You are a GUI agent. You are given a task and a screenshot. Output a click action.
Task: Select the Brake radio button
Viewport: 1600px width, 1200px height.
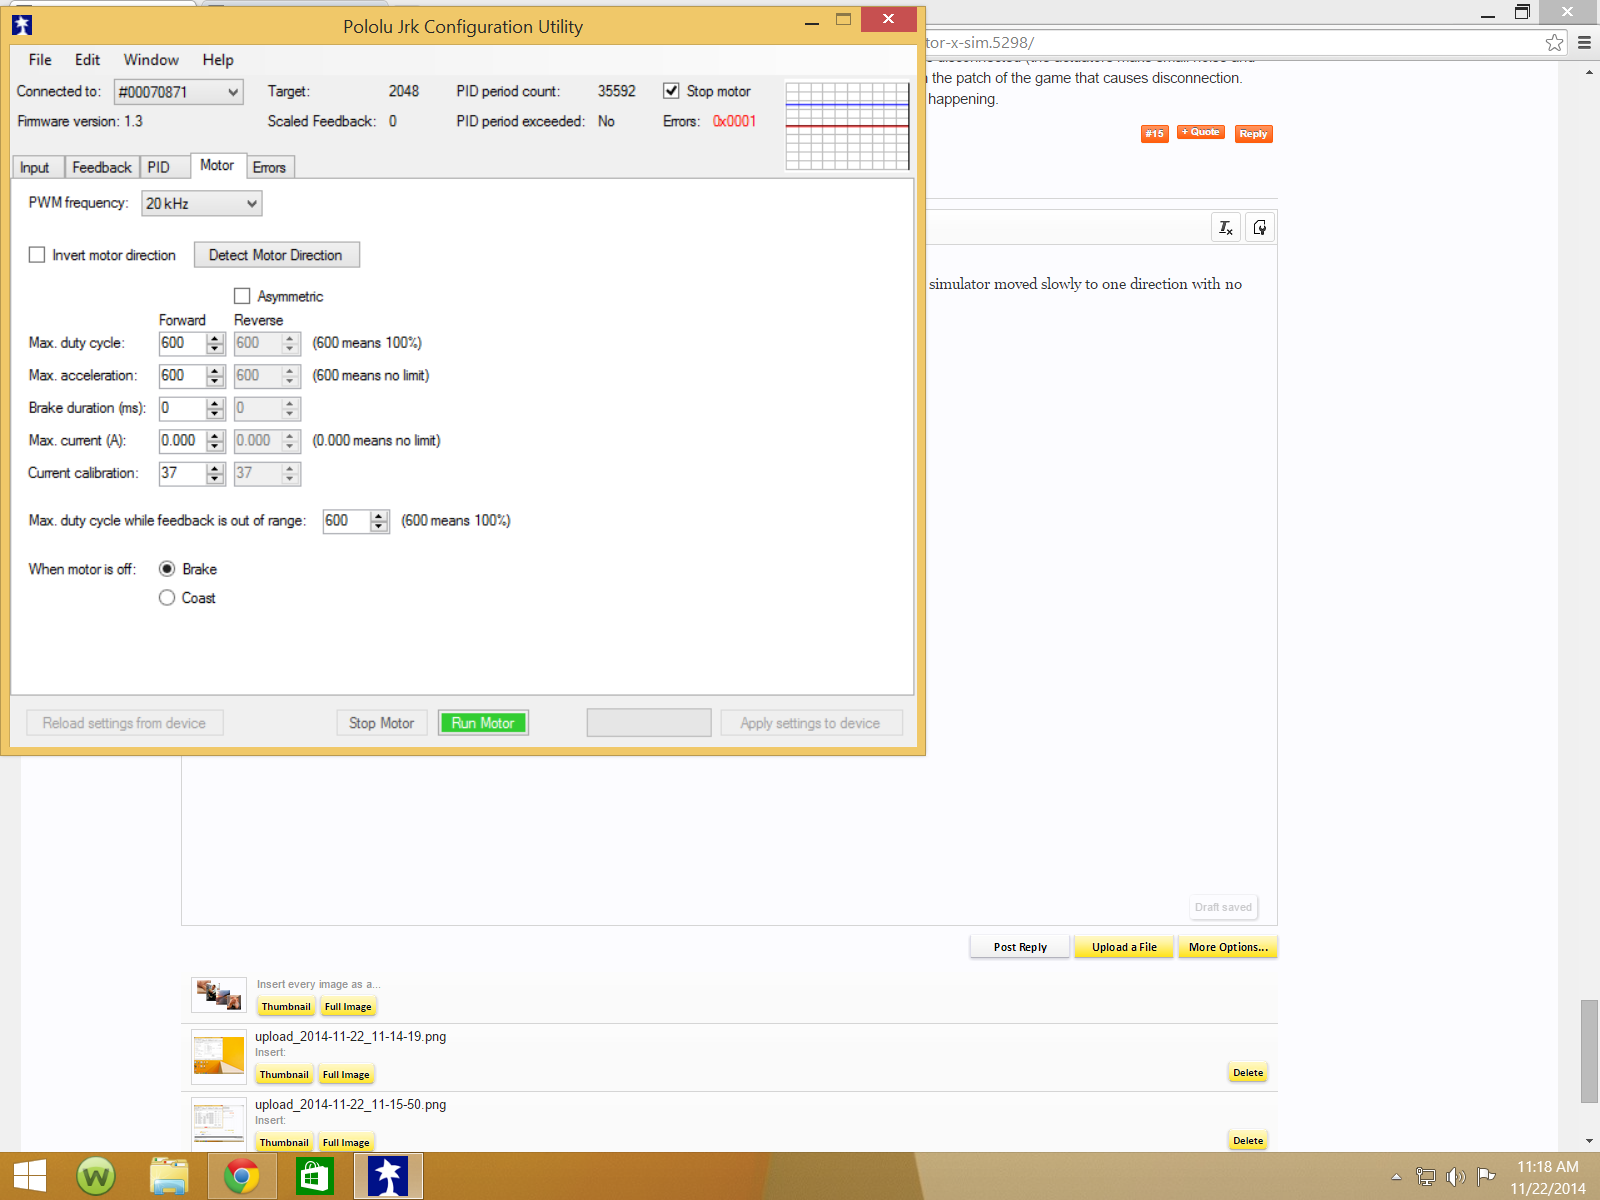pos(167,569)
